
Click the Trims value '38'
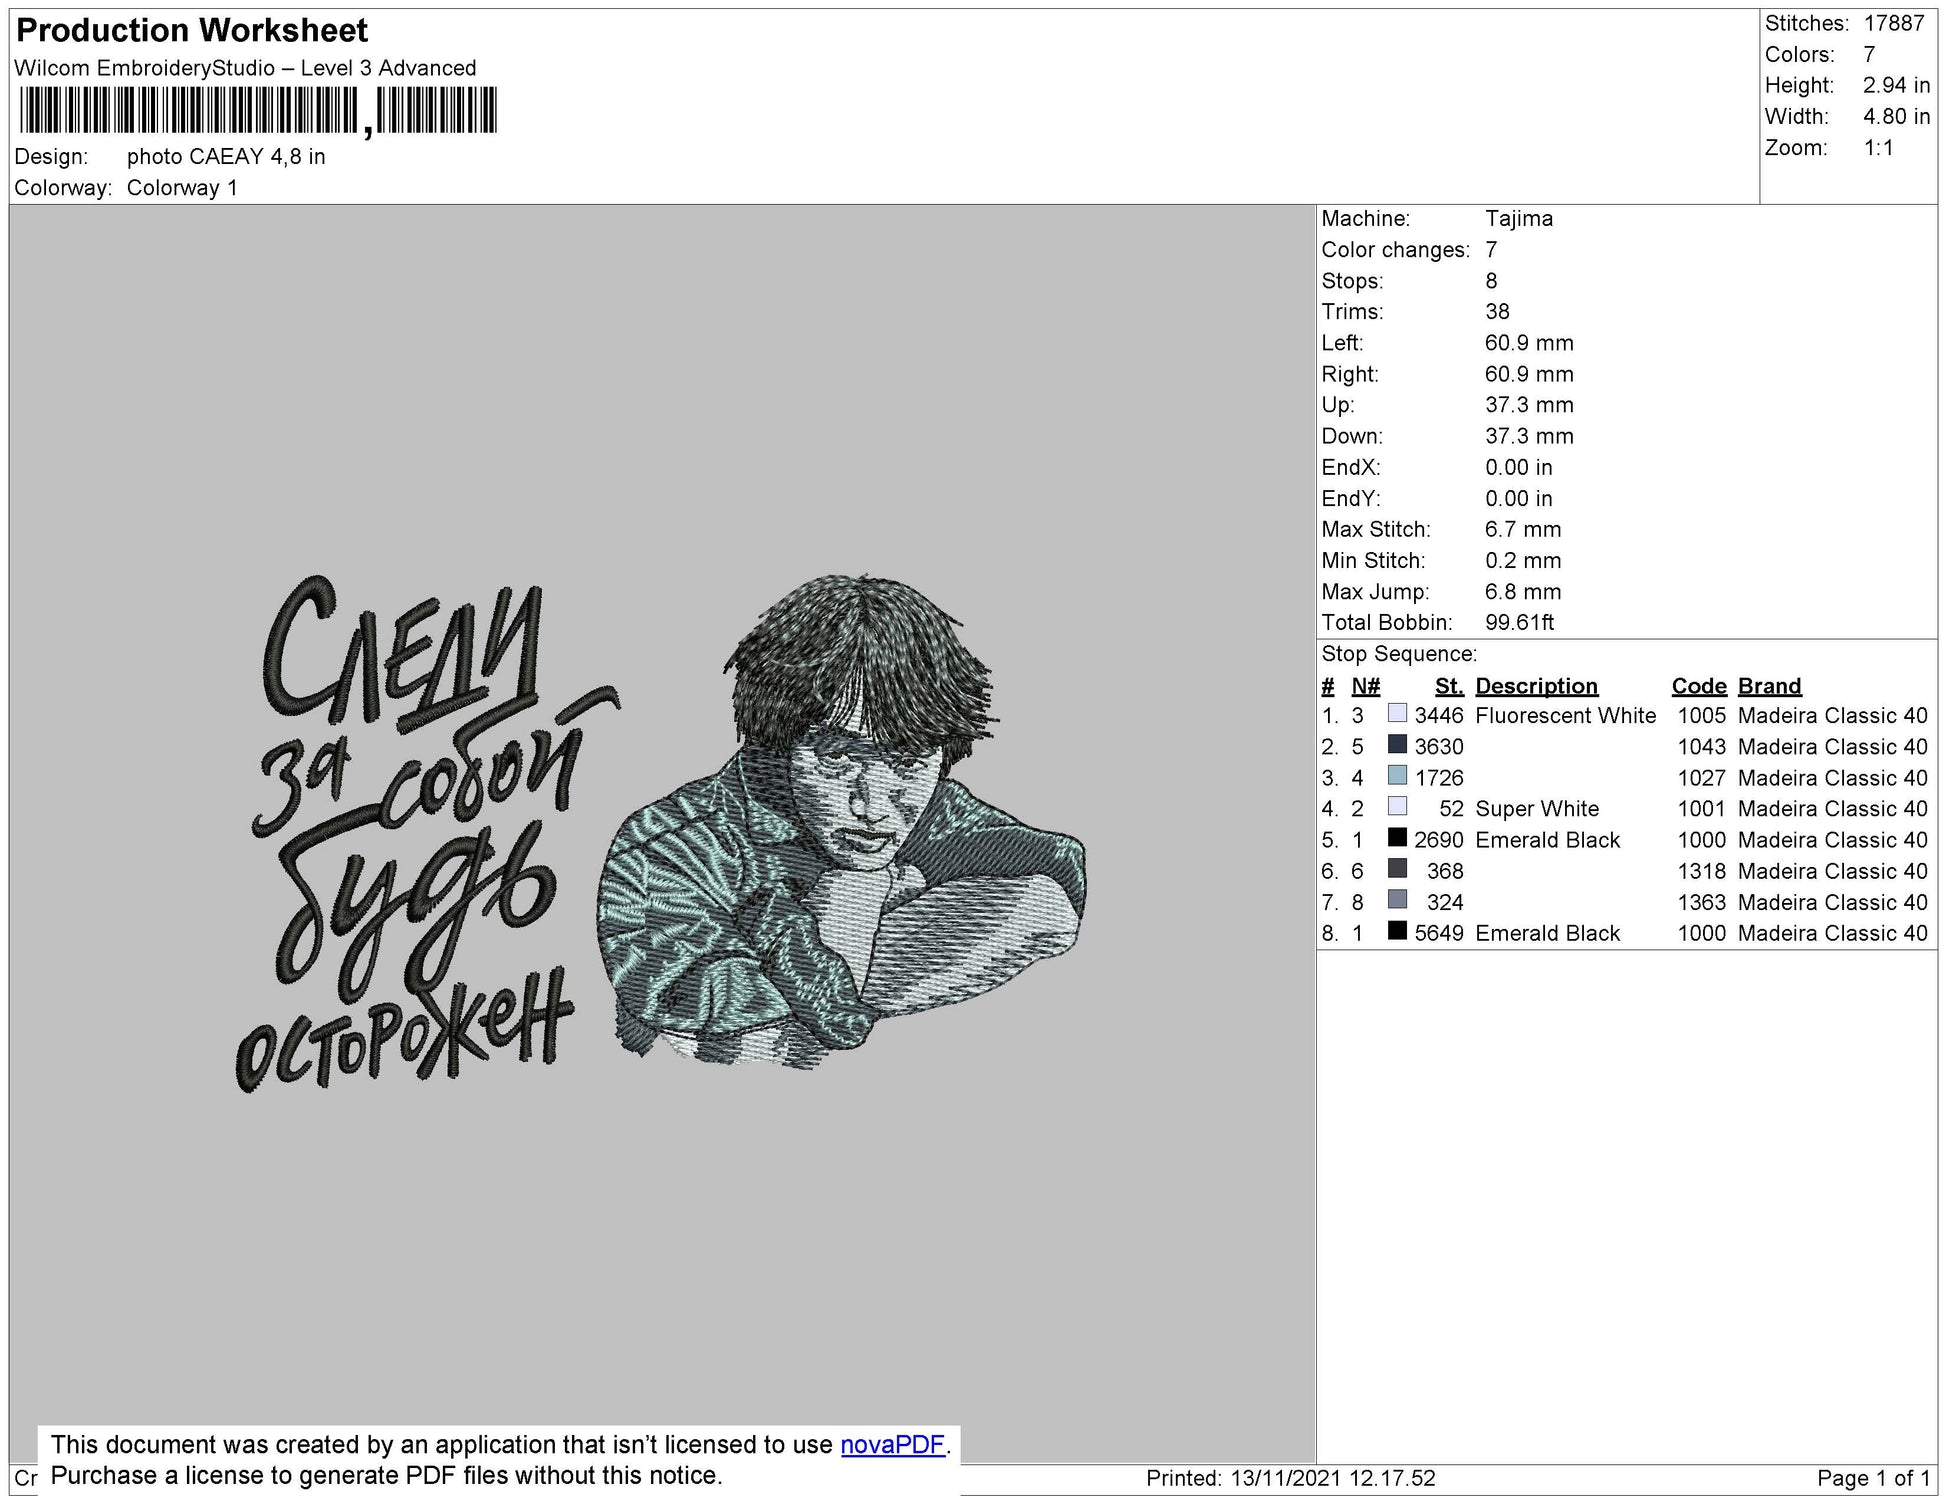coord(1497,312)
